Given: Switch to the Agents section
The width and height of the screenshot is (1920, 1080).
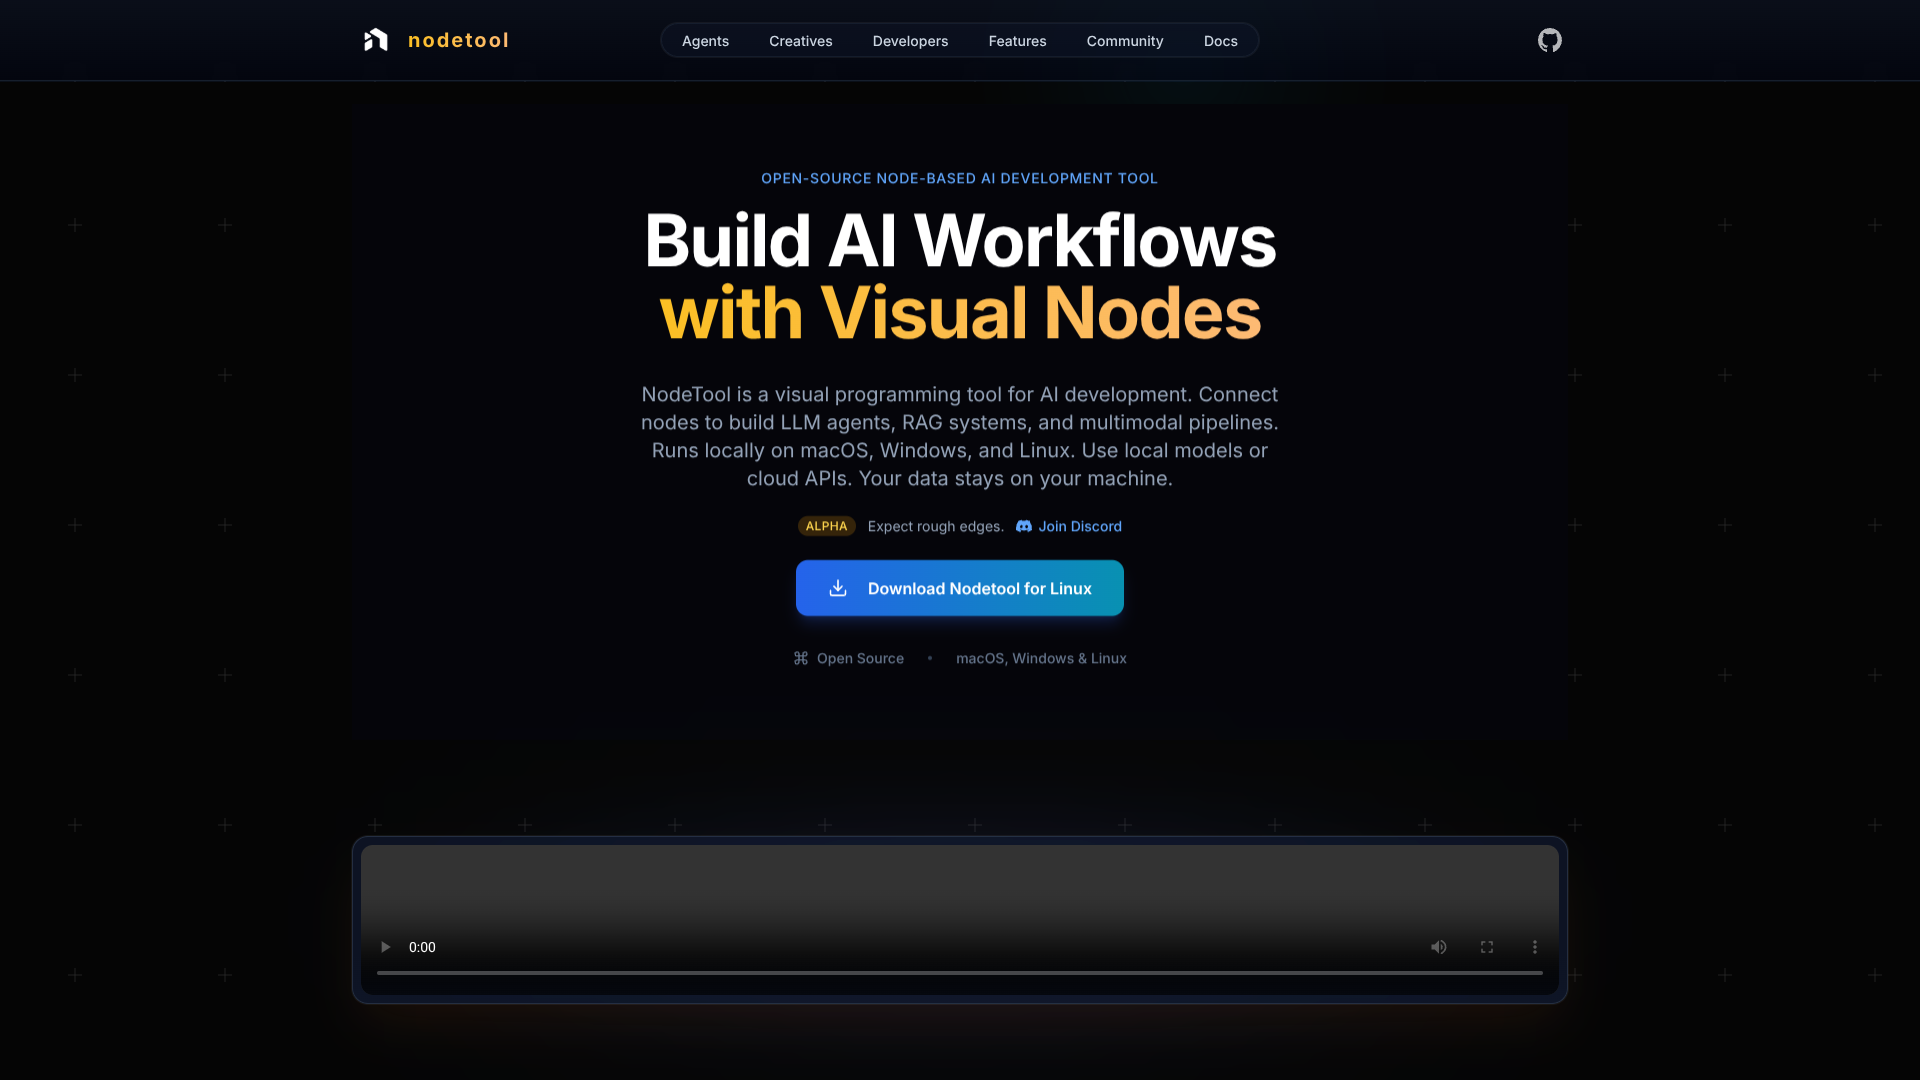Looking at the screenshot, I should pos(705,41).
